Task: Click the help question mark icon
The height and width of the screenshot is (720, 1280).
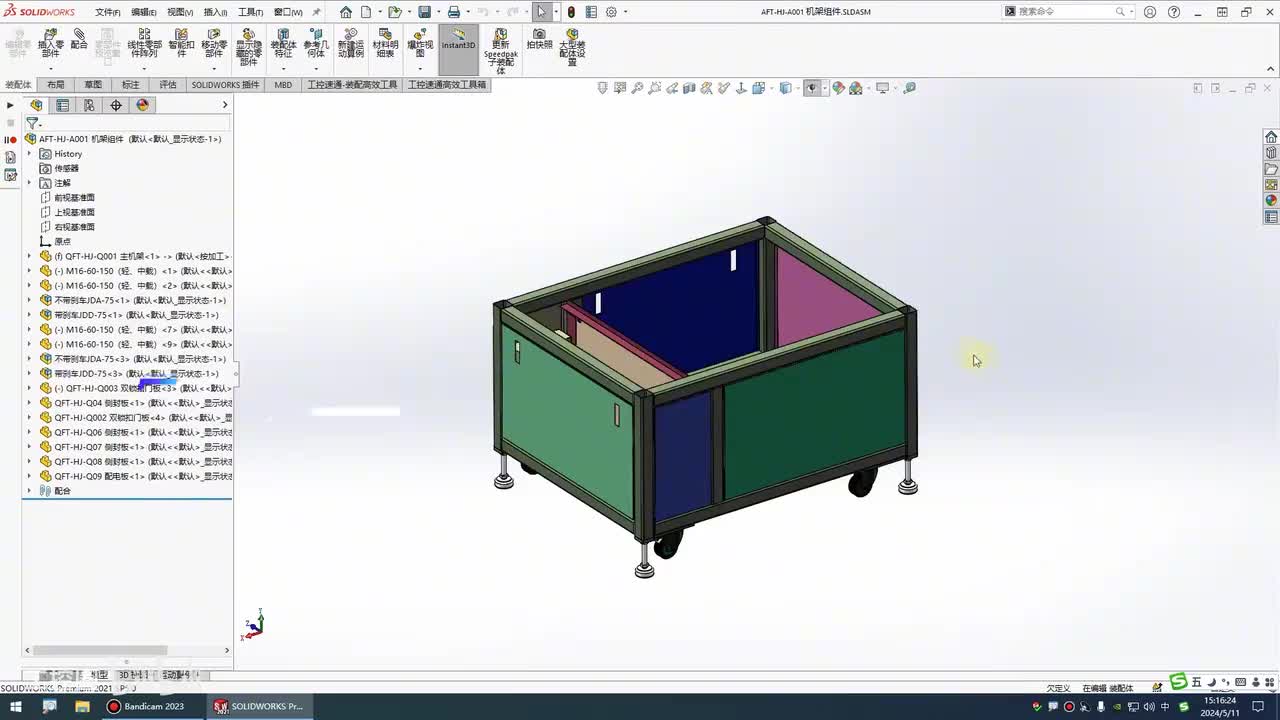Action: tap(1174, 12)
